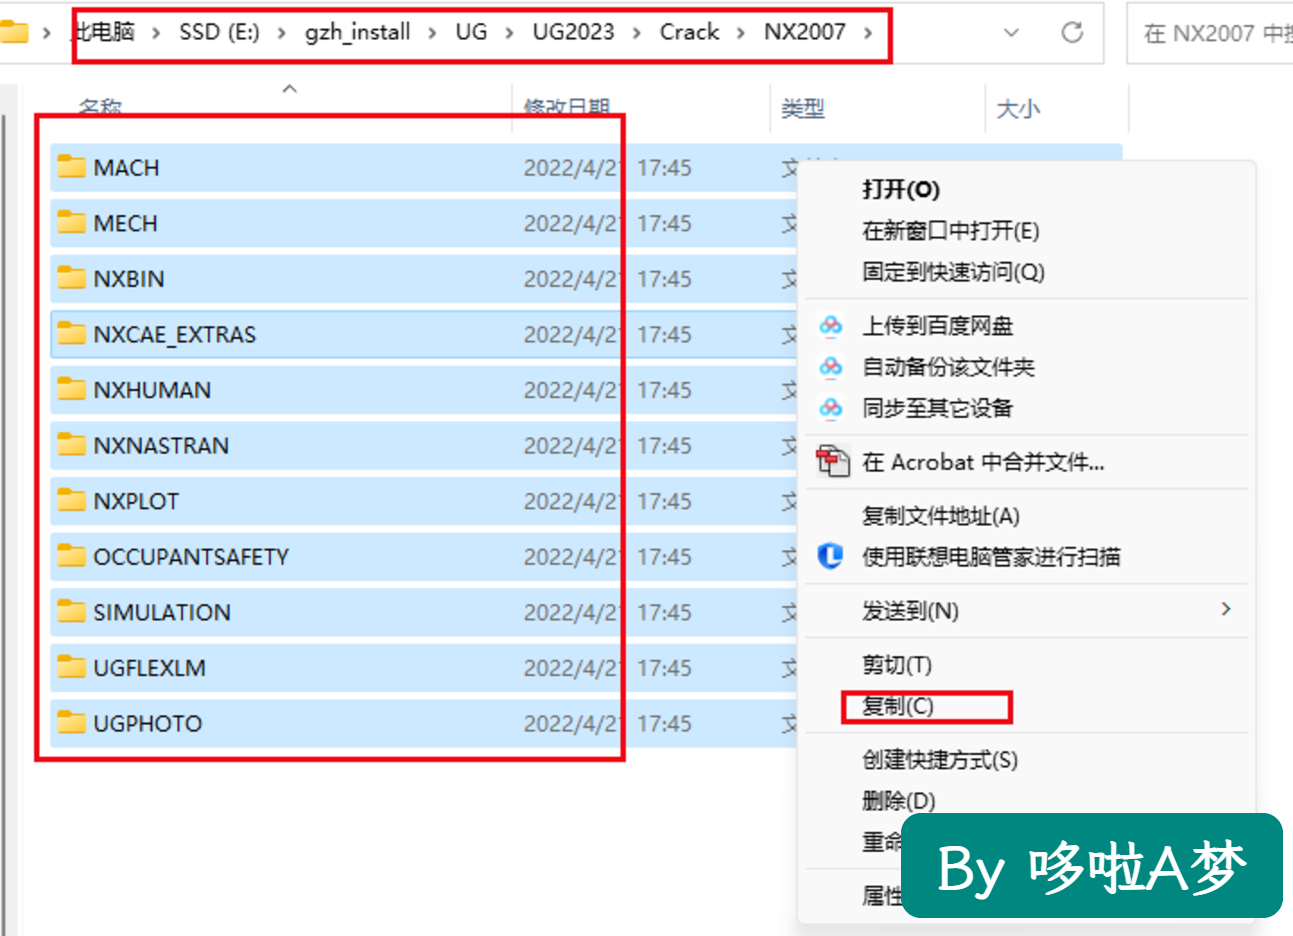Select 打开(O) from the context menu

click(x=901, y=190)
